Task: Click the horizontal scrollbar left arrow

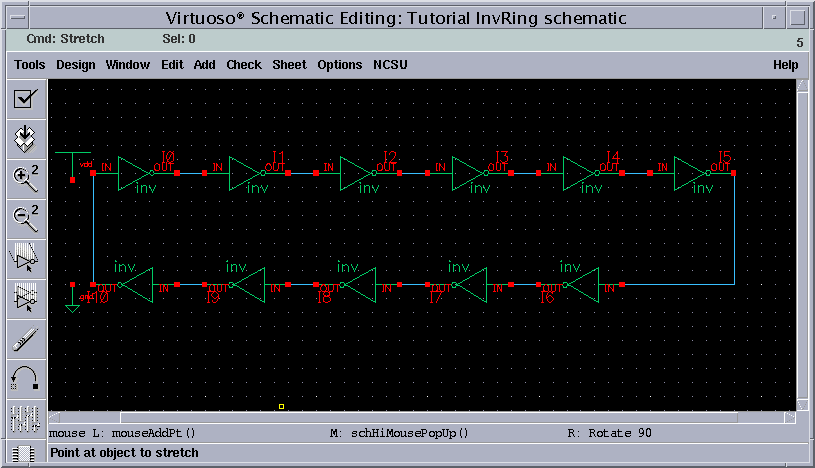Action: [x=54, y=417]
